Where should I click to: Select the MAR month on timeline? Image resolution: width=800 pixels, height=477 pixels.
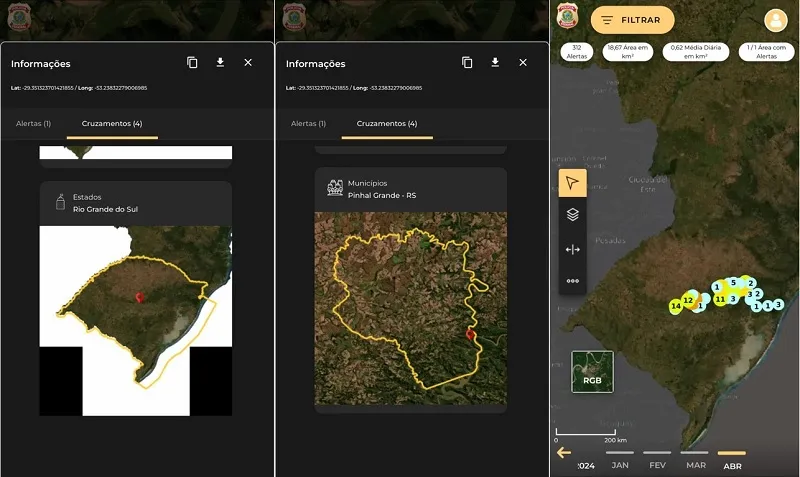695,464
